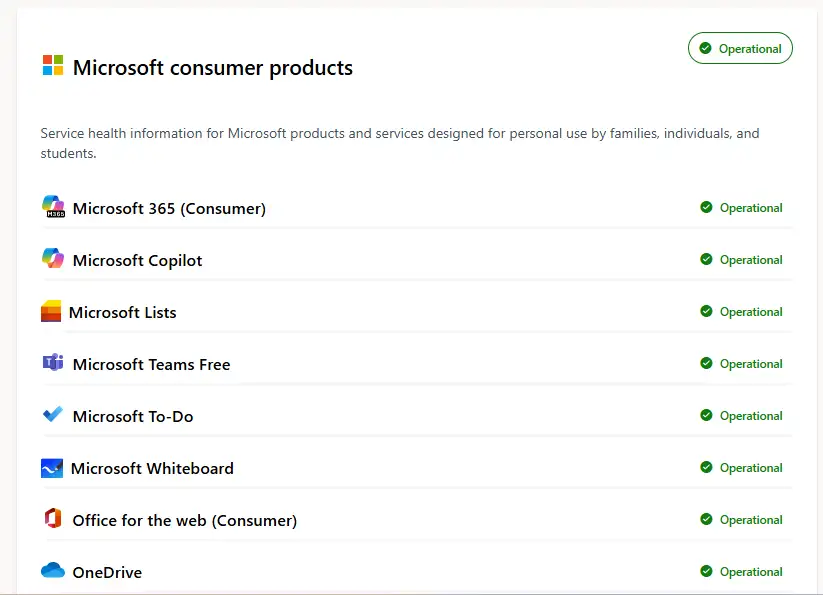The width and height of the screenshot is (823, 595).
Task: Select the Microsoft consumer products heading
Action: click(212, 67)
